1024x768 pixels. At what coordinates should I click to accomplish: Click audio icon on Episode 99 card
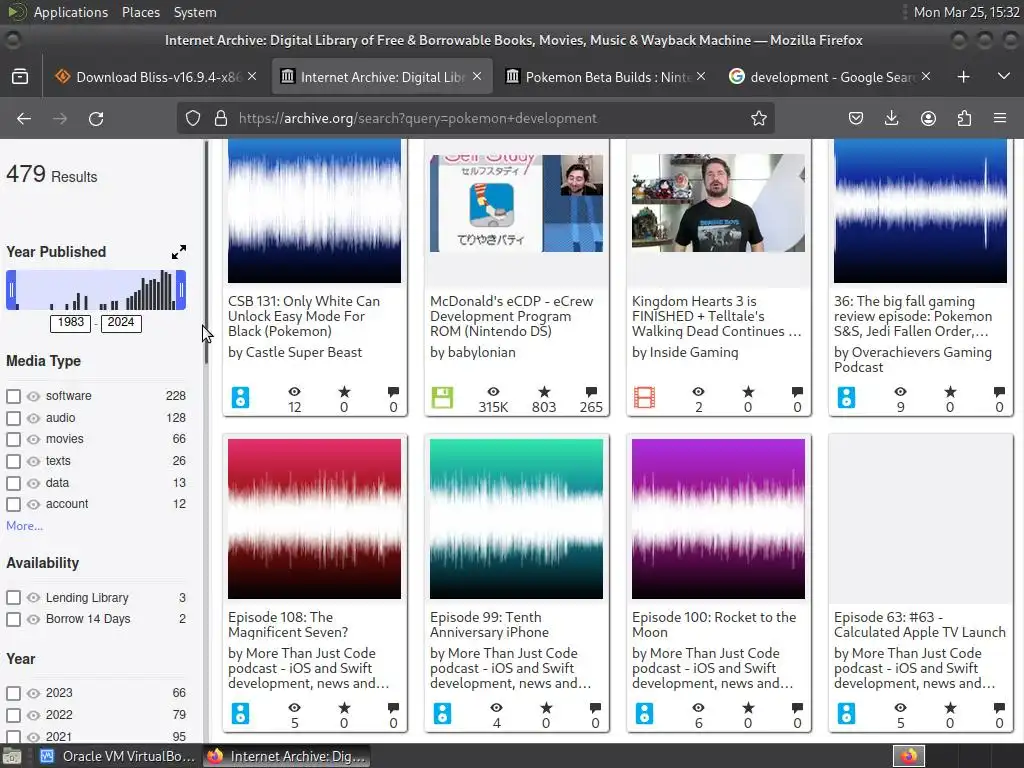[x=442, y=713]
